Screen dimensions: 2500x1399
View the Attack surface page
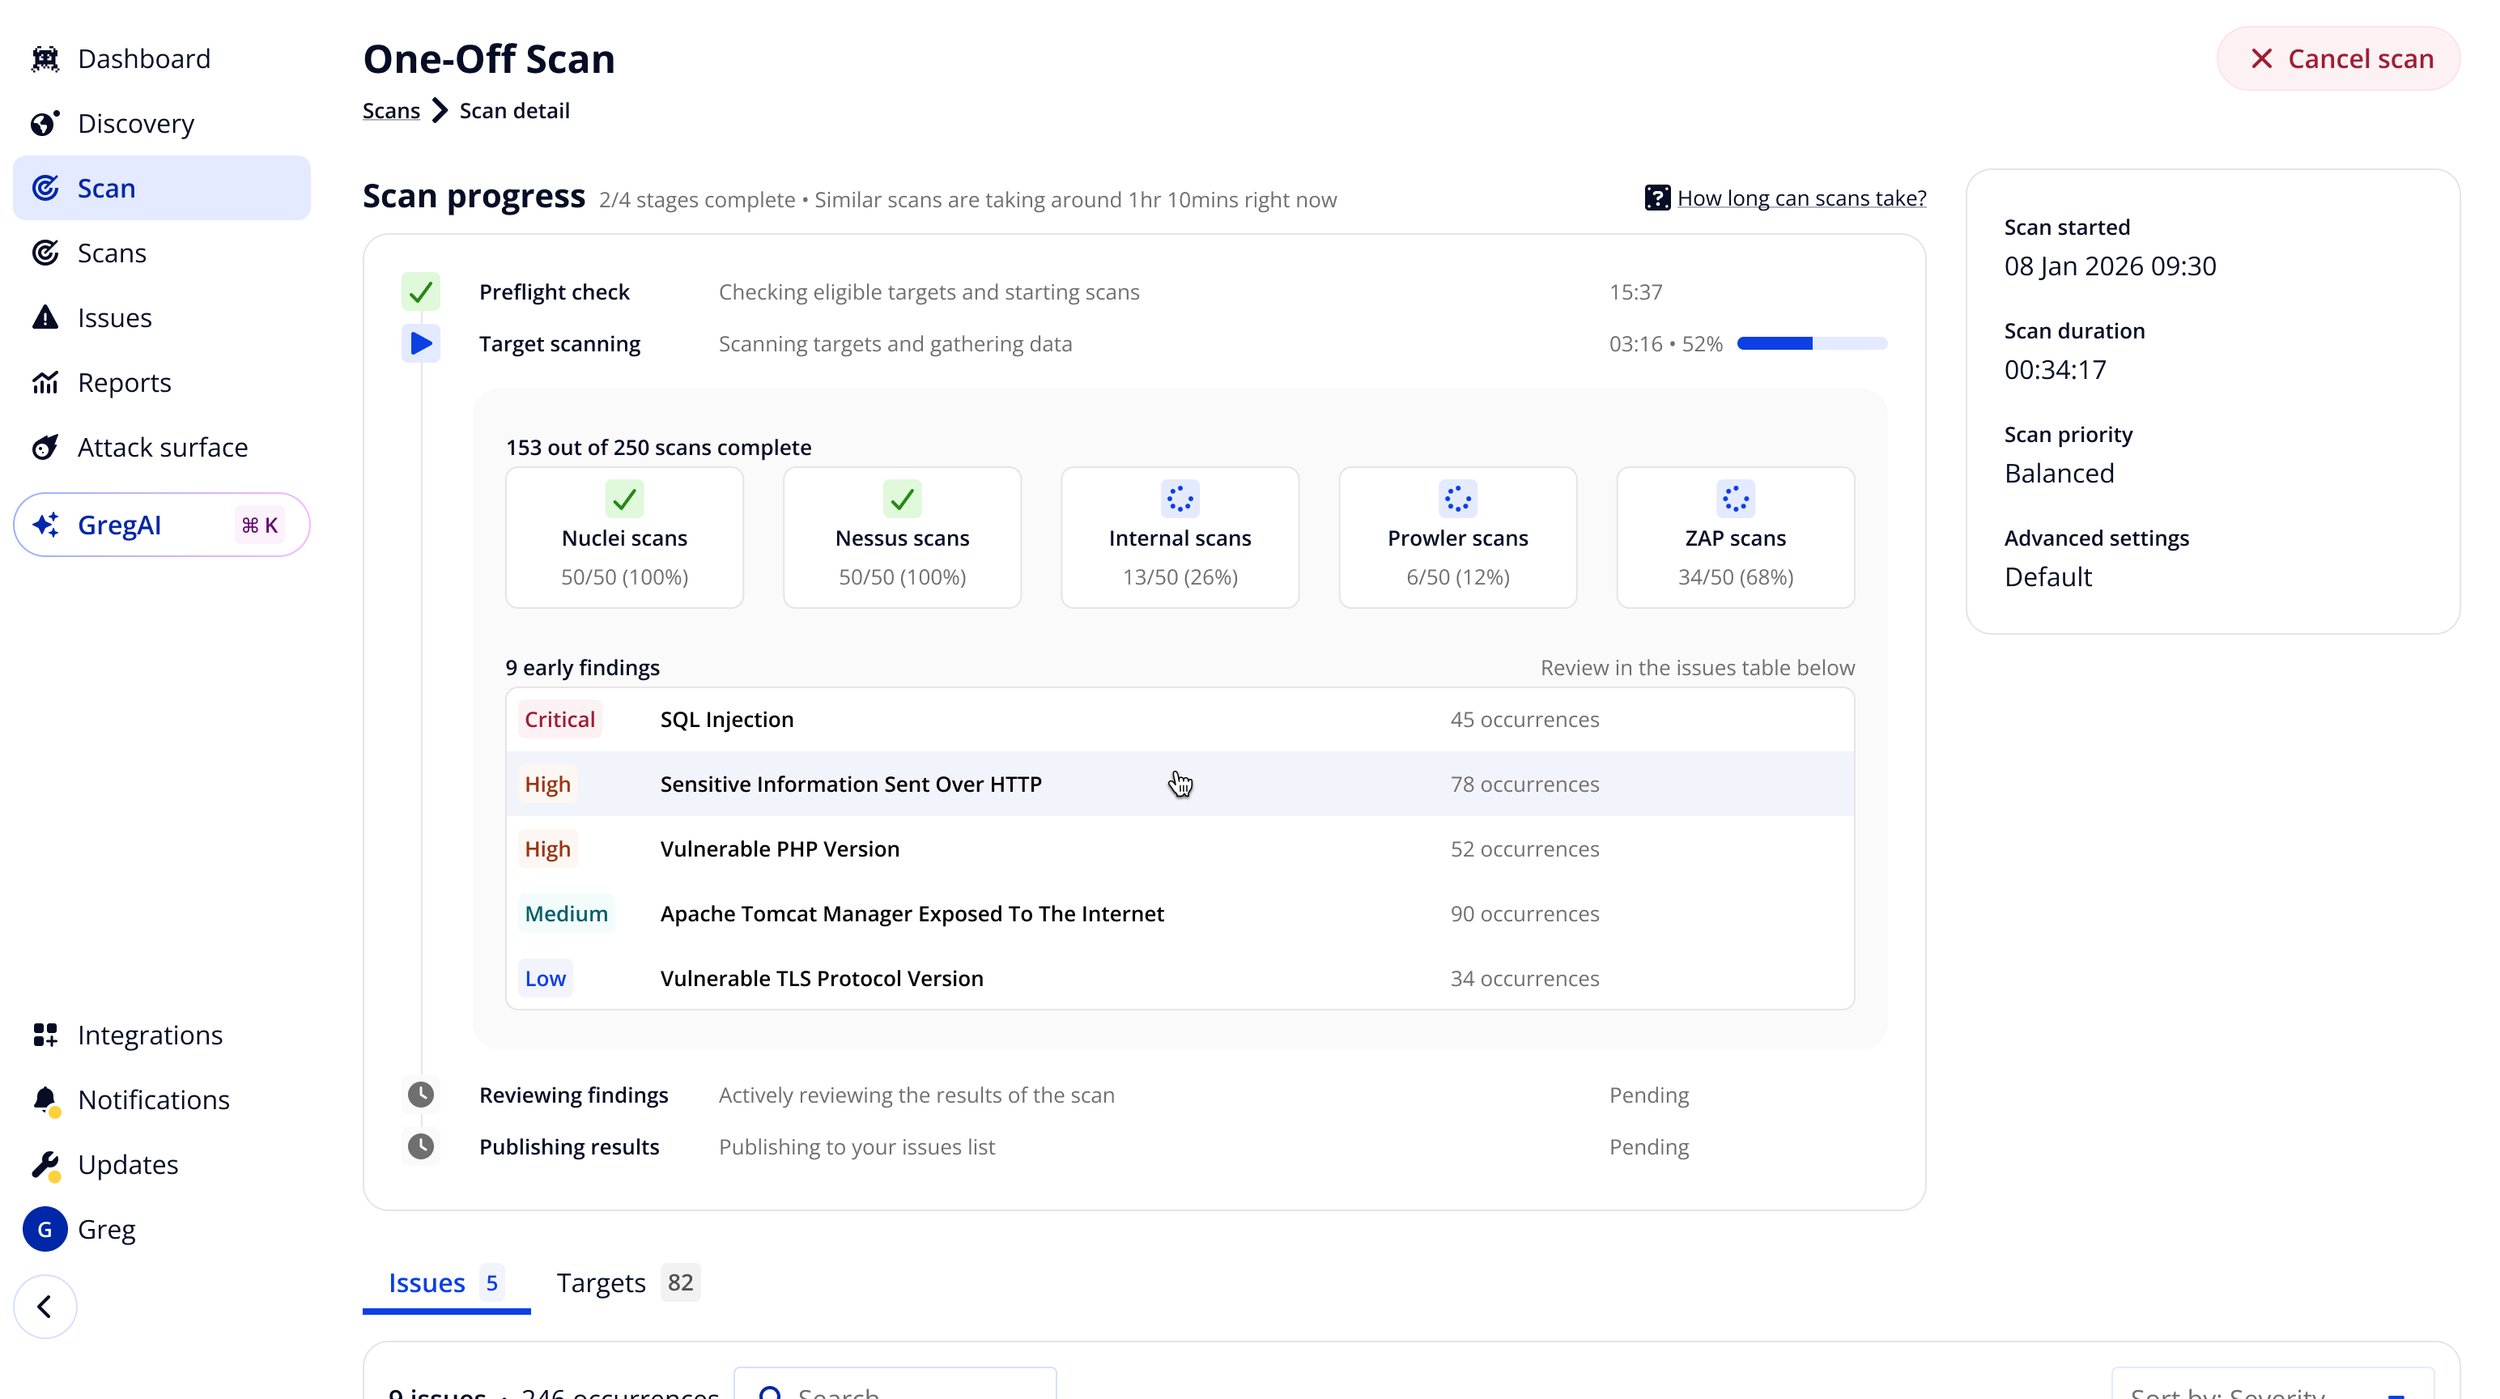coord(163,447)
